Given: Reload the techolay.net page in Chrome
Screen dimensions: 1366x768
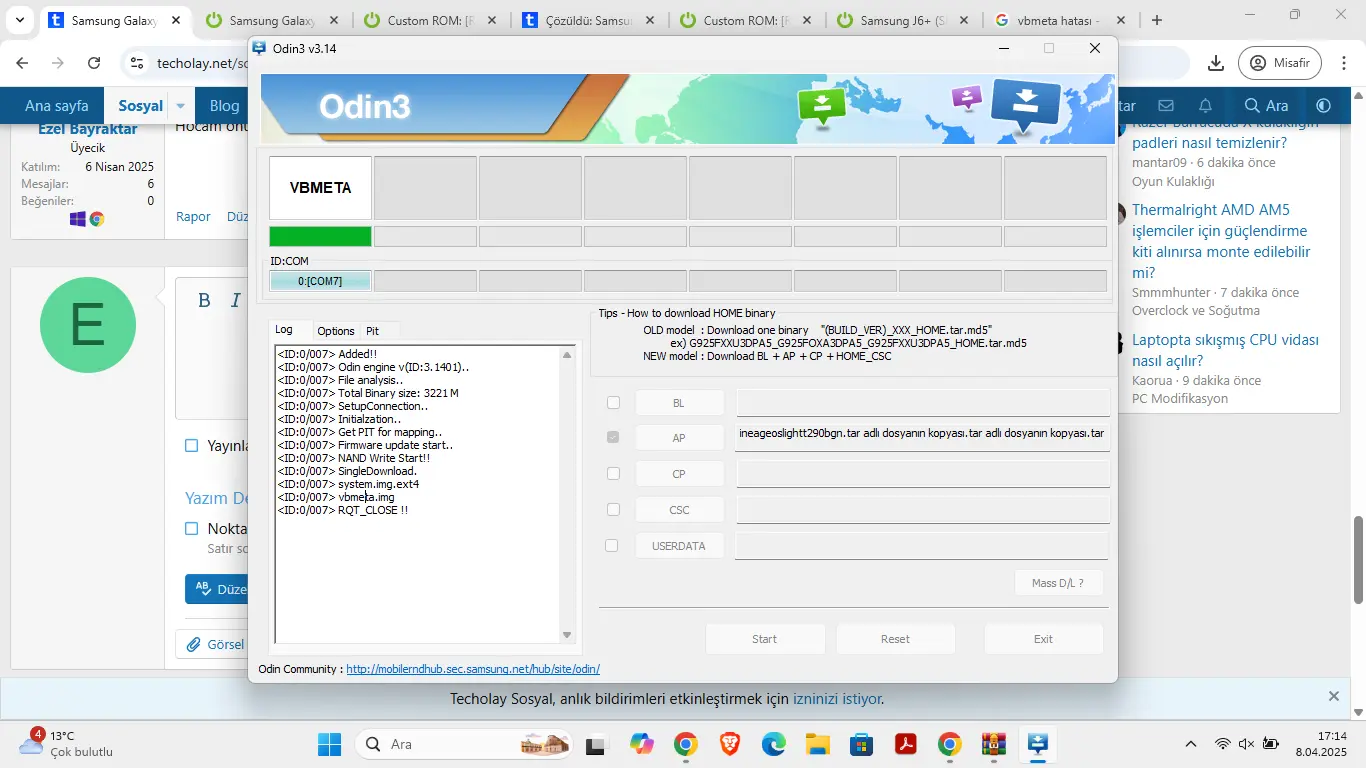Looking at the screenshot, I should coord(94,63).
